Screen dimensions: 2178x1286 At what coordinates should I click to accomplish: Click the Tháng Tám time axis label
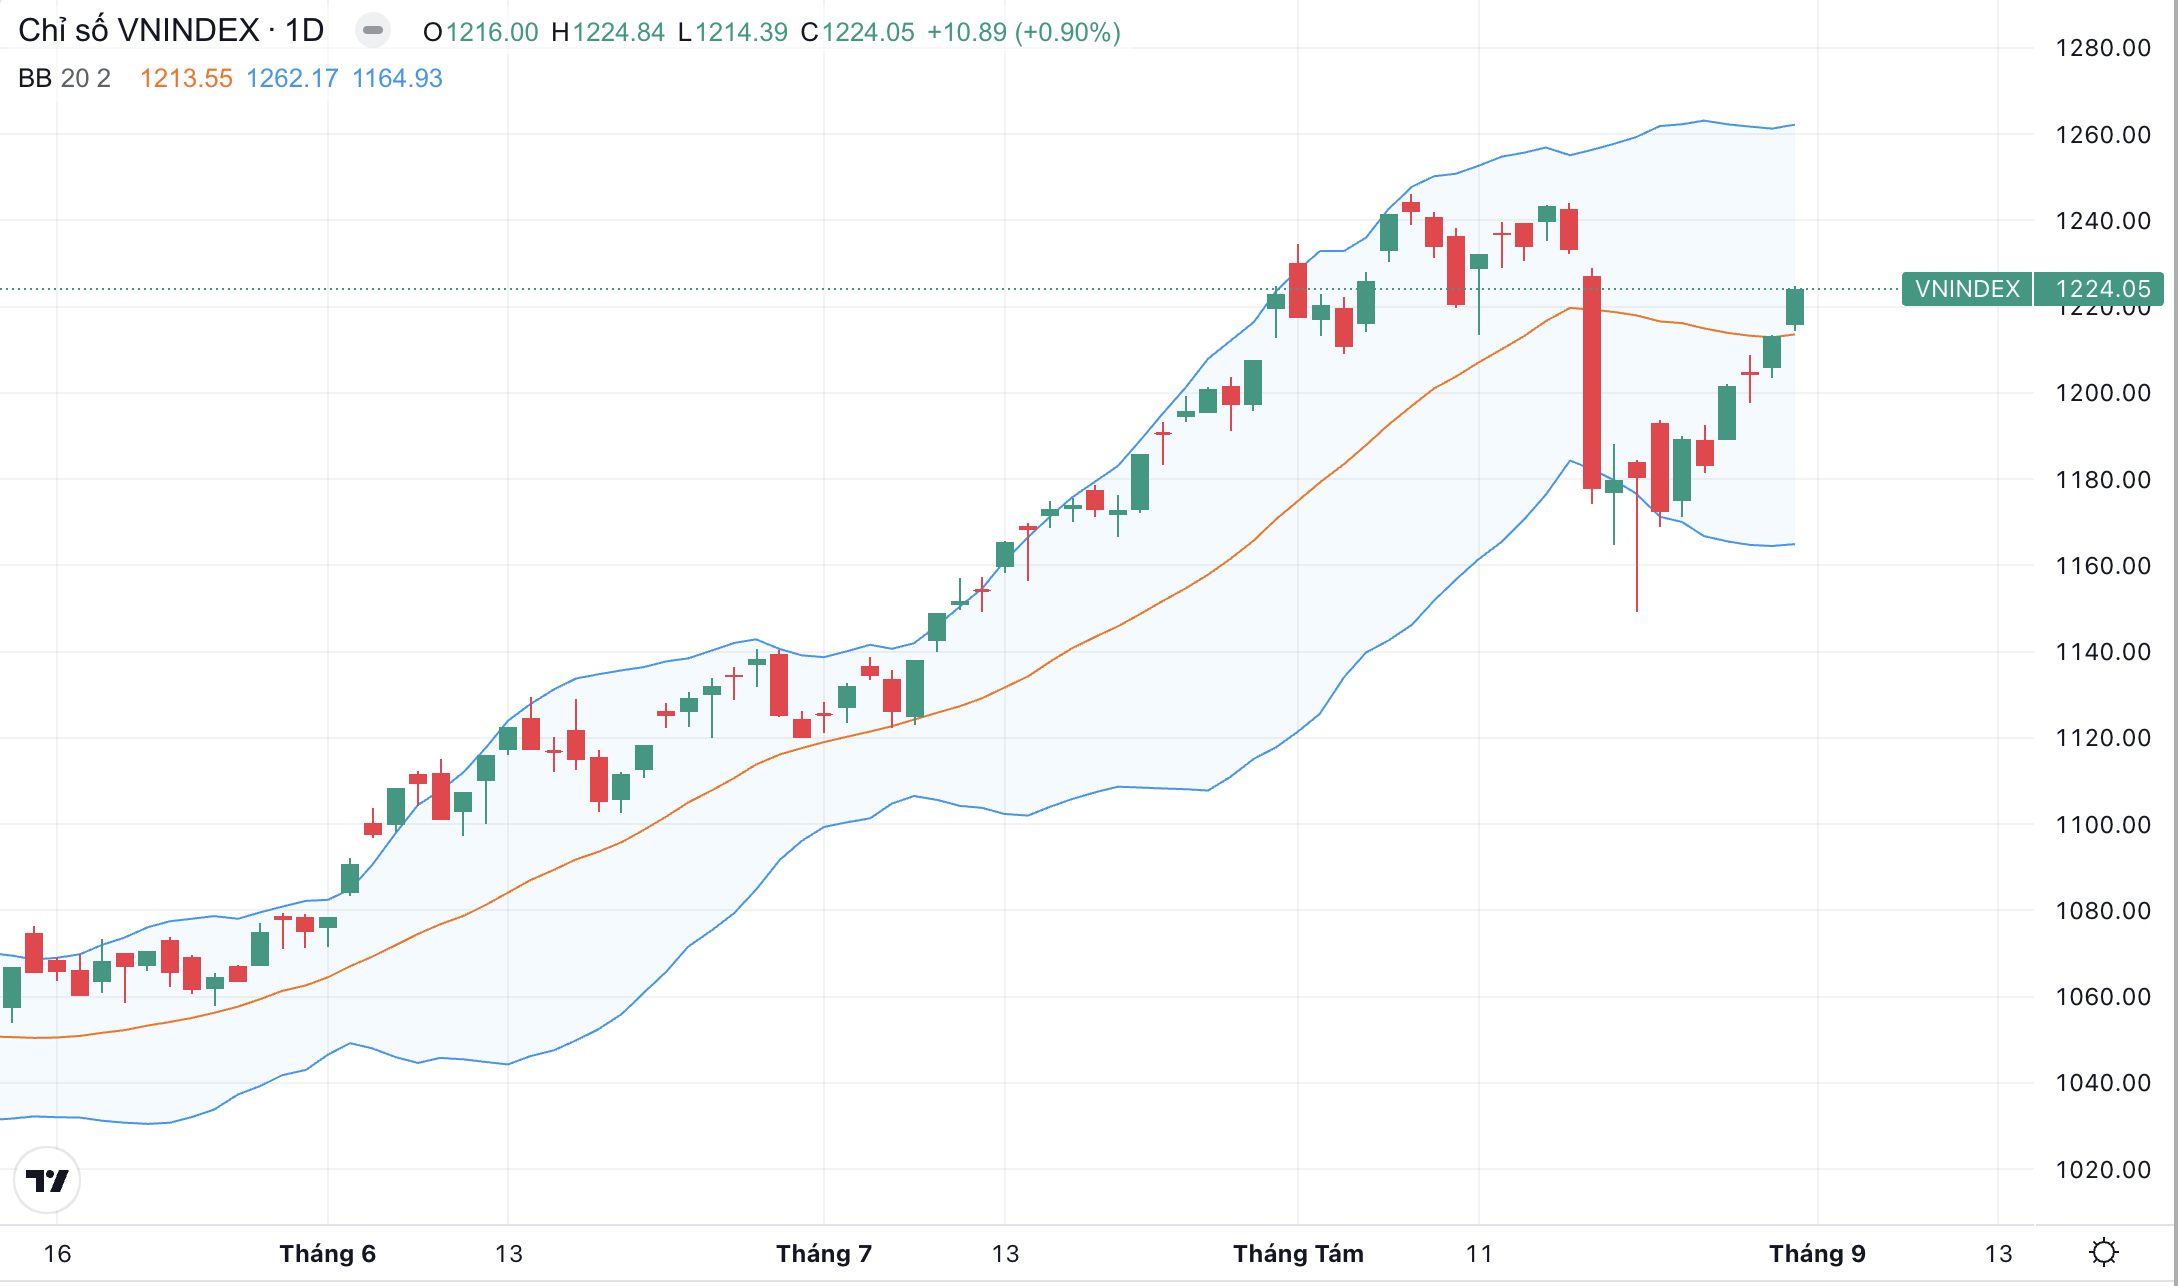(x=1298, y=1254)
